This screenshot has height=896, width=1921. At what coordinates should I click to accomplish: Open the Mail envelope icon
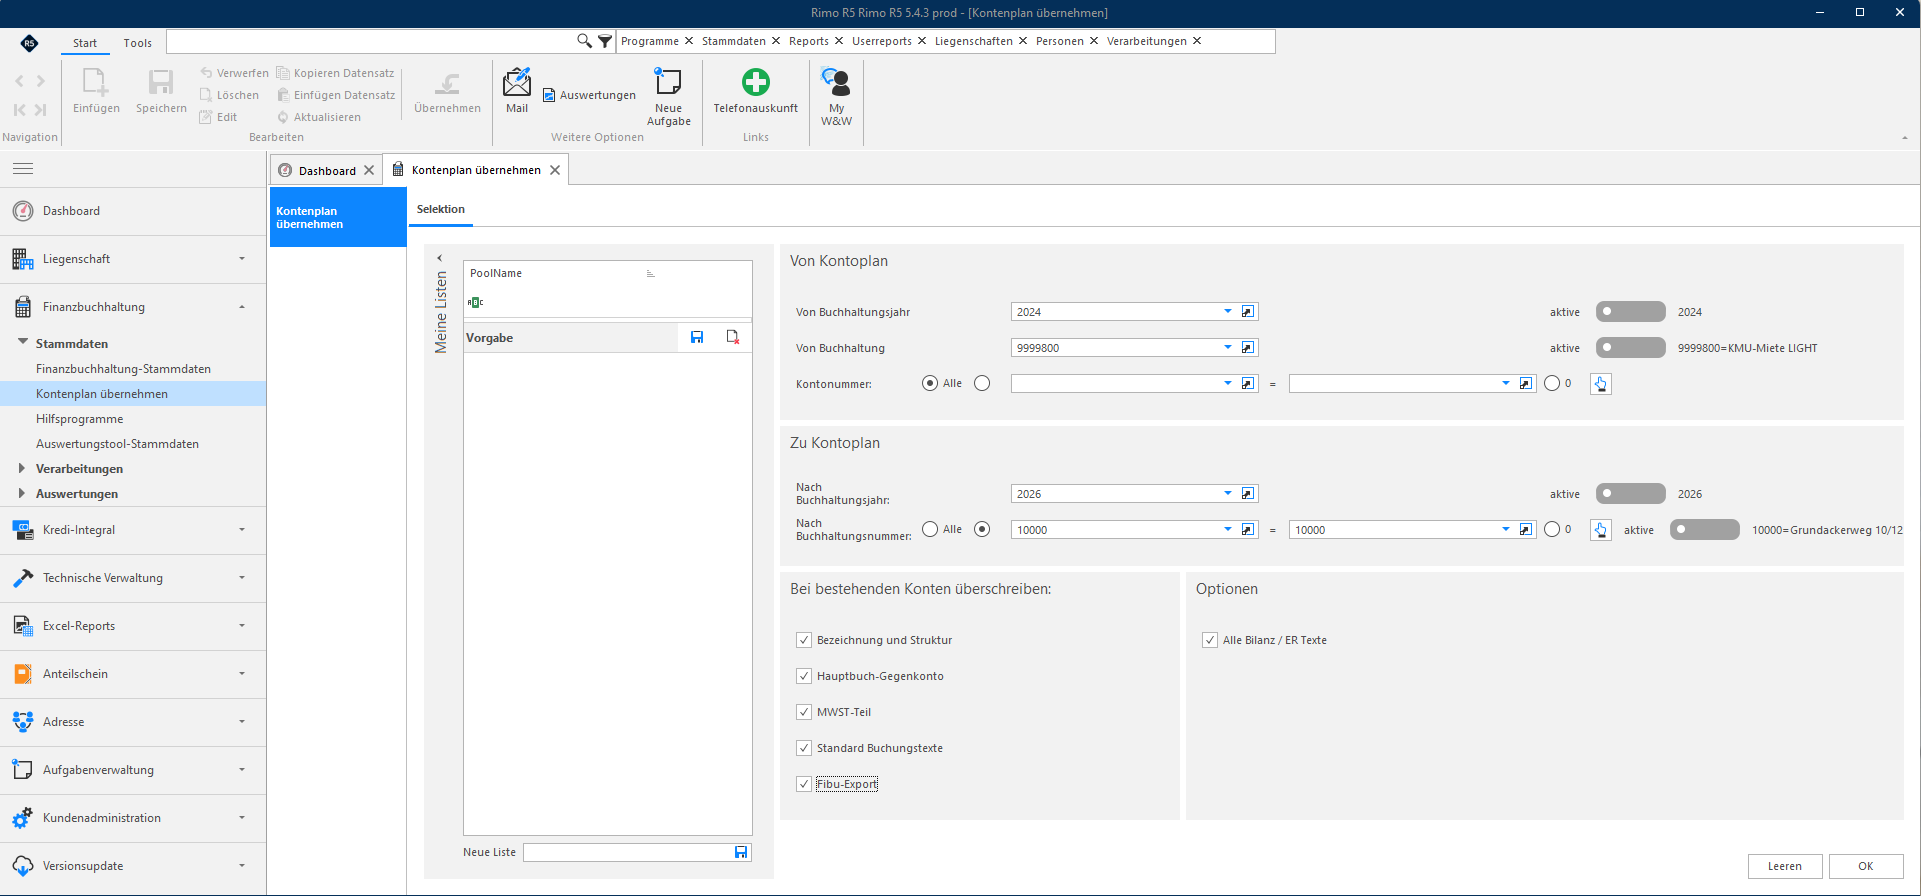coord(517,82)
